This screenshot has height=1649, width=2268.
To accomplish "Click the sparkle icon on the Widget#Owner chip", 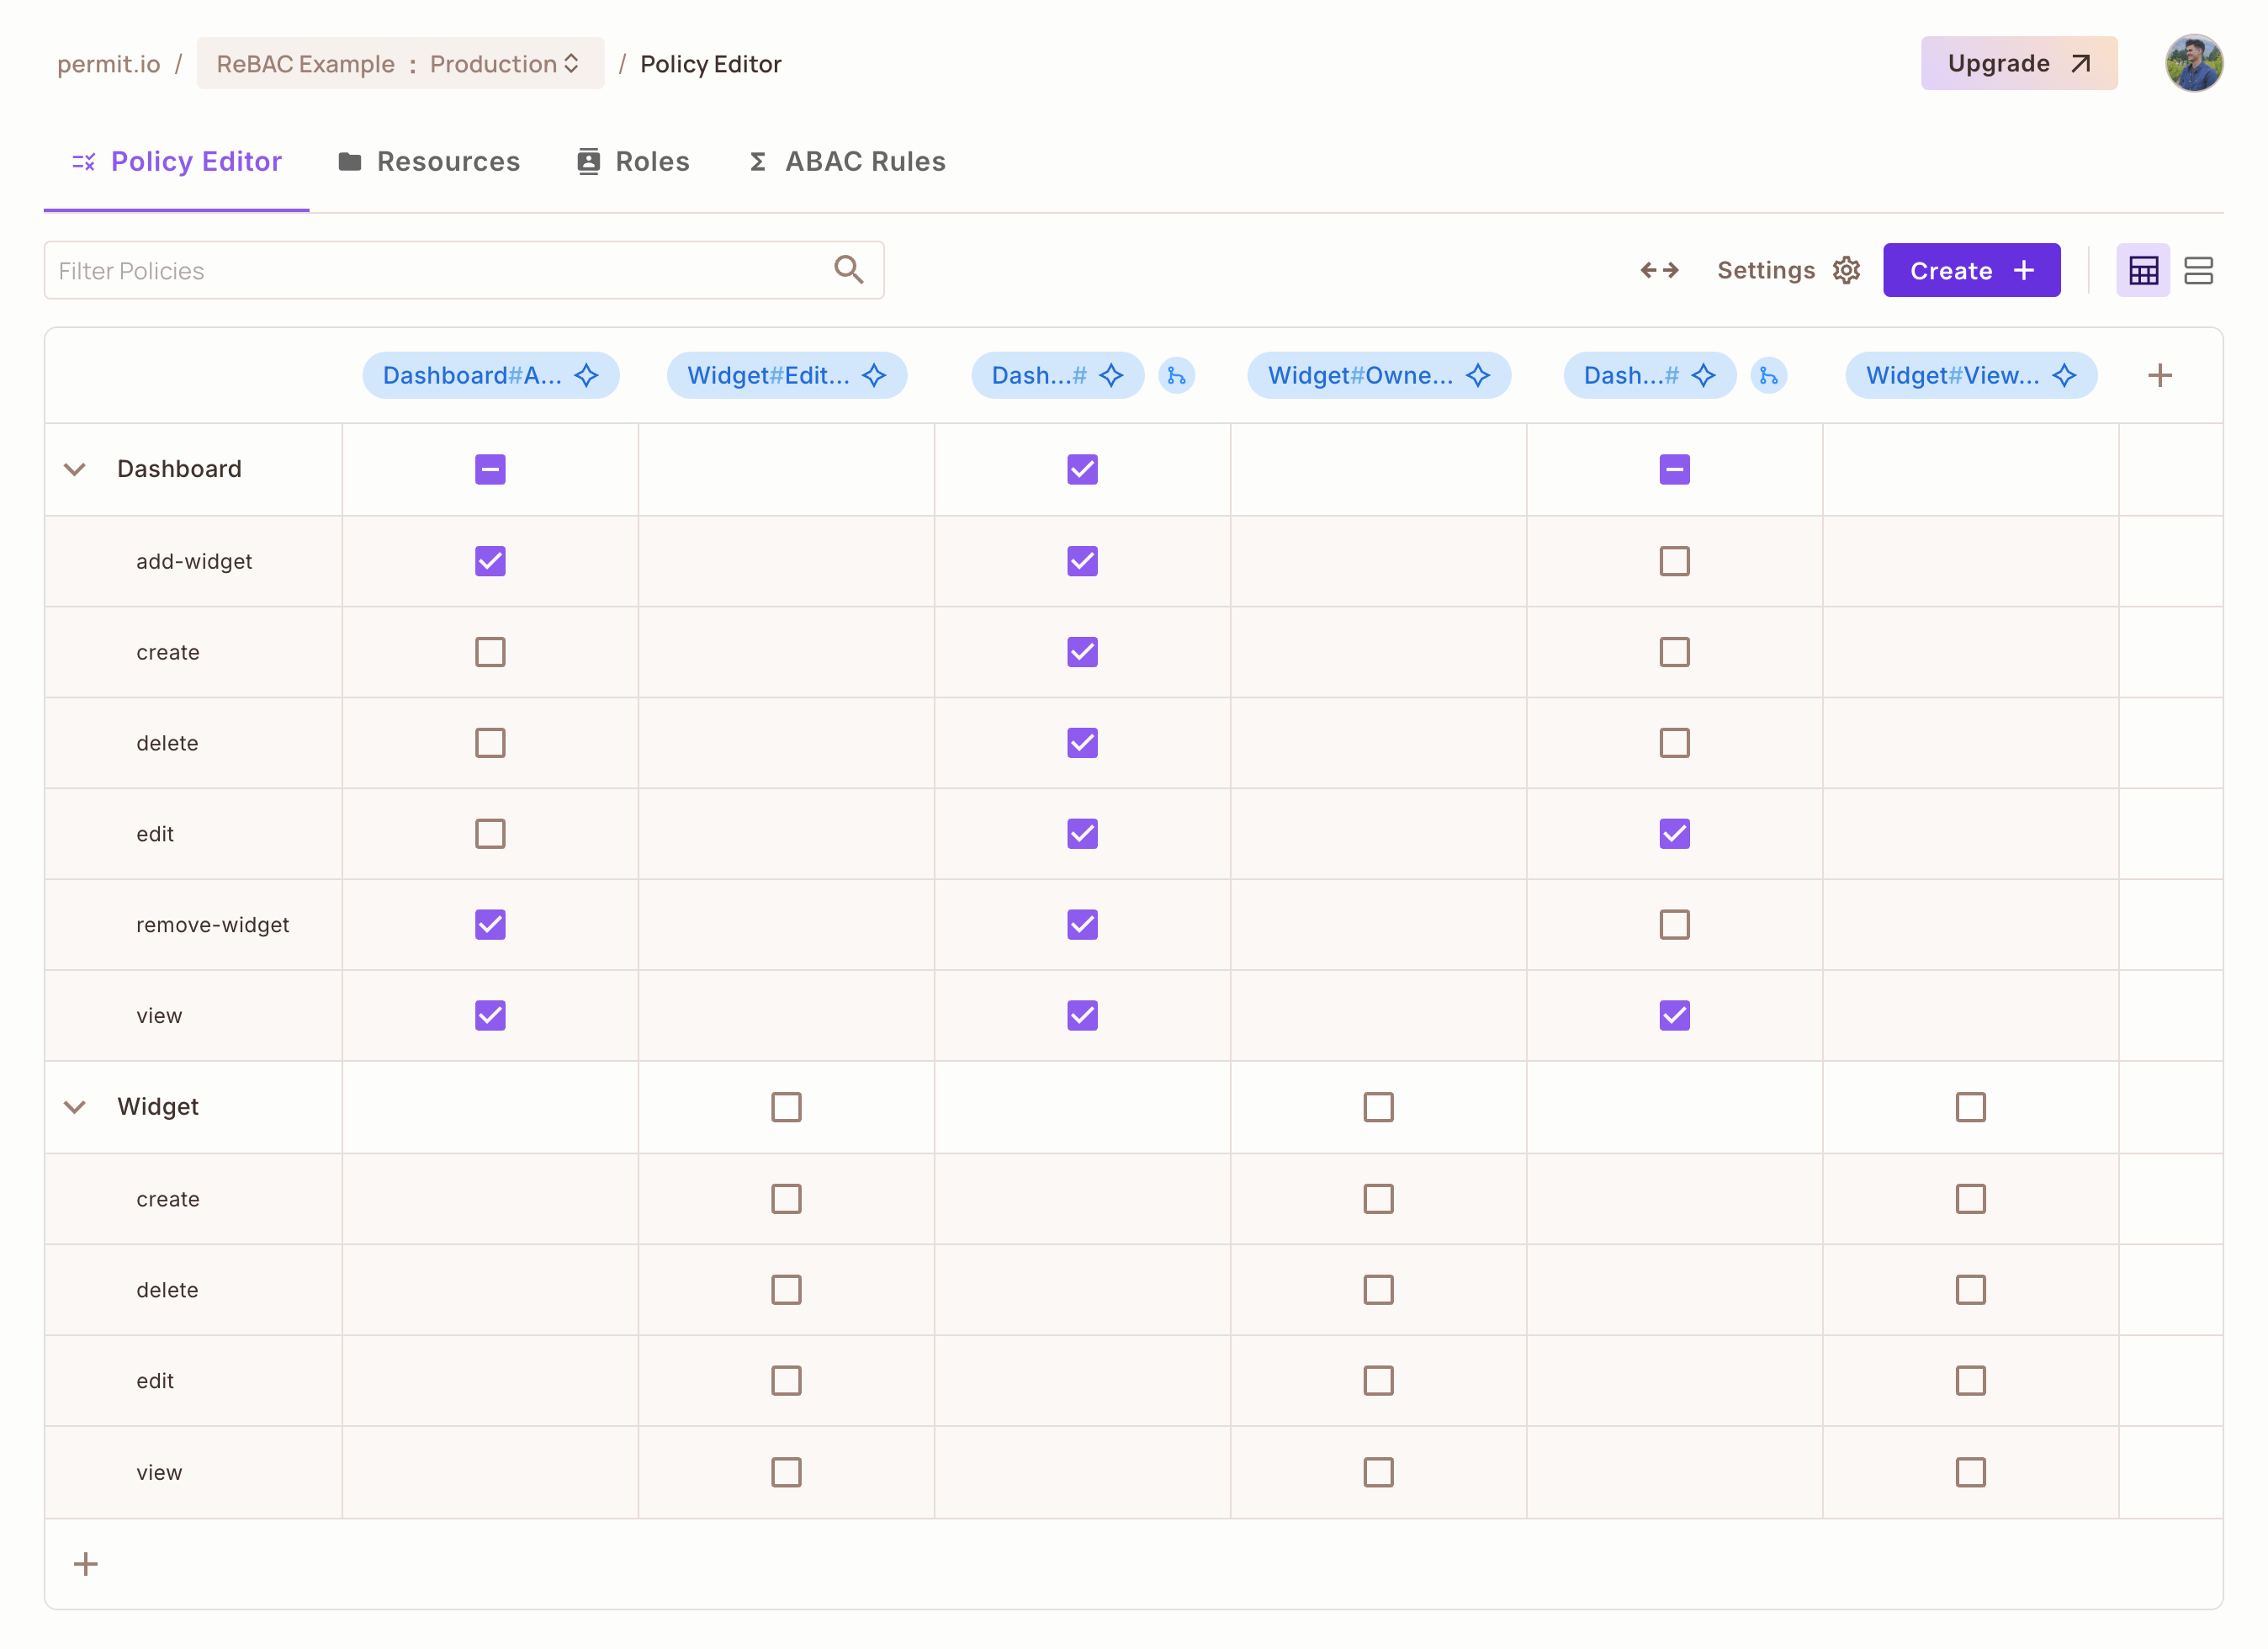I will tap(1477, 375).
